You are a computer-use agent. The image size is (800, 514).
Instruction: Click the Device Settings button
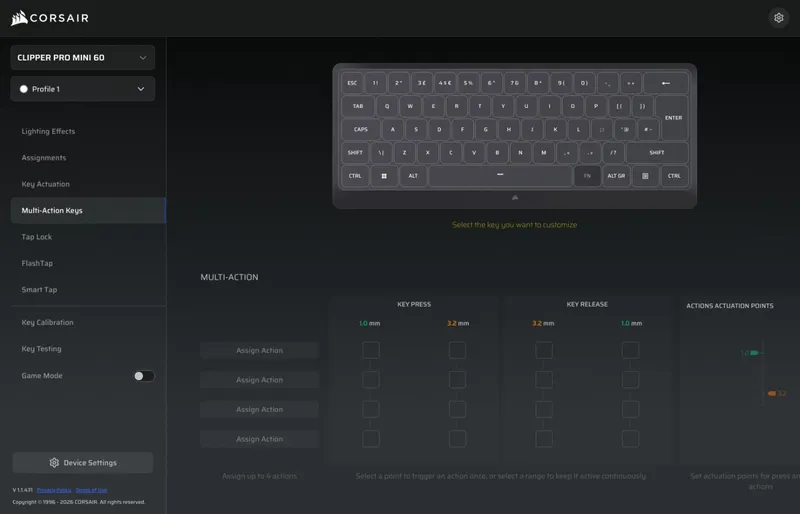coord(83,462)
